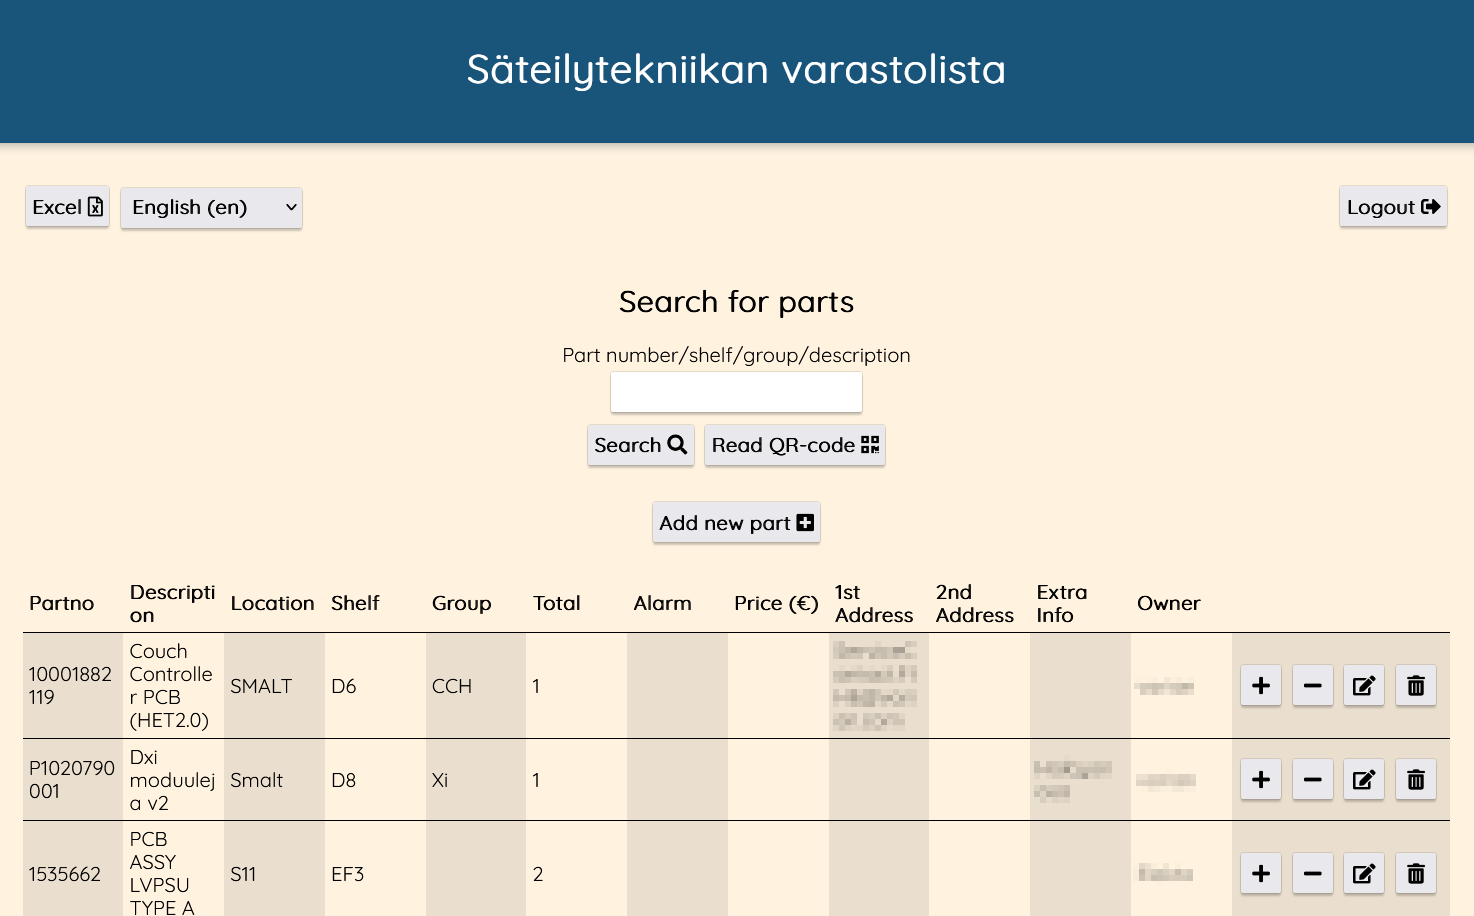The height and width of the screenshot is (916, 1474).
Task: Add a new part to the inventory
Action: pyautogui.click(x=736, y=522)
